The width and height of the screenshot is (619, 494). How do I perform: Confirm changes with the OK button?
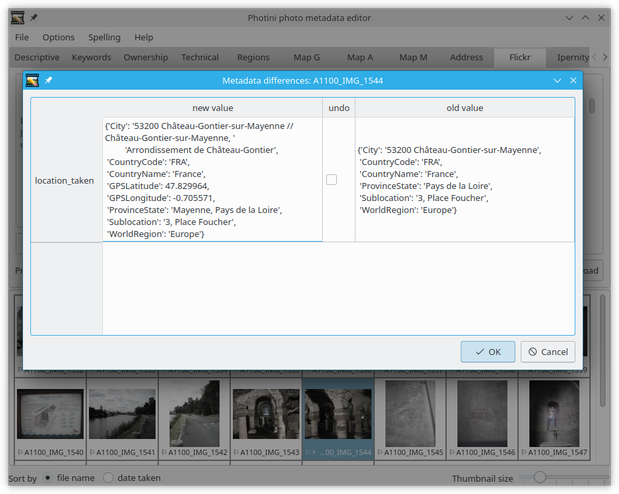(x=488, y=352)
